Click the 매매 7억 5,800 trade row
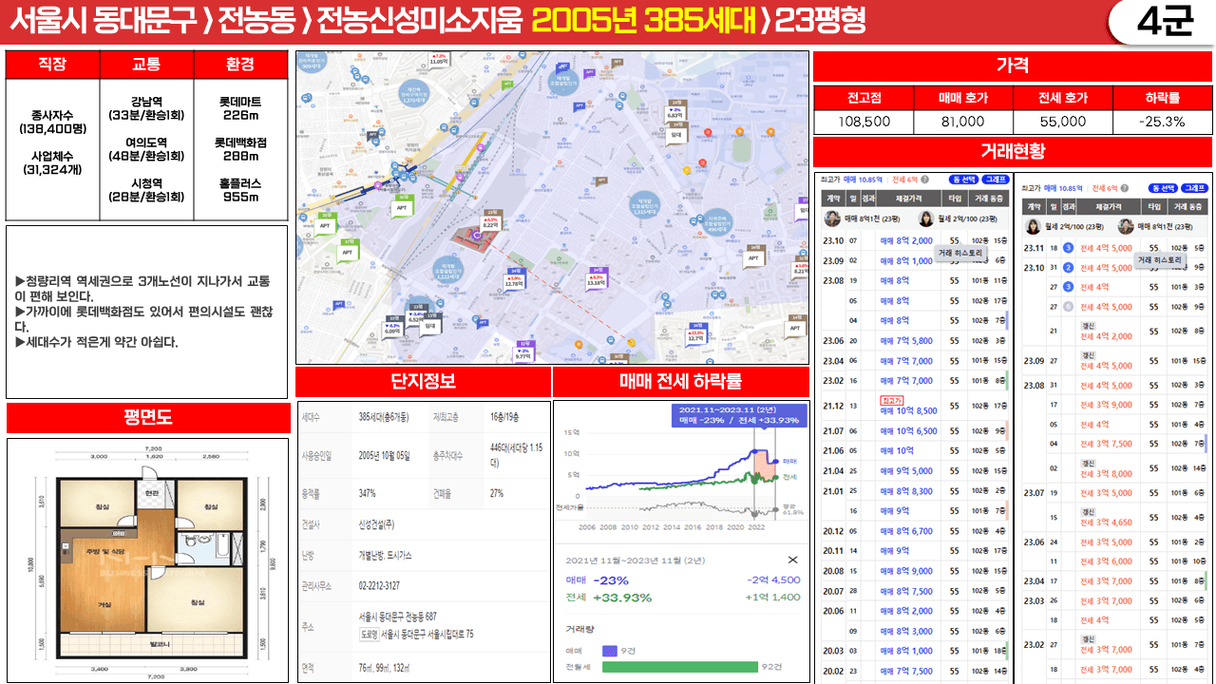The image size is (1216, 684). [x=915, y=341]
